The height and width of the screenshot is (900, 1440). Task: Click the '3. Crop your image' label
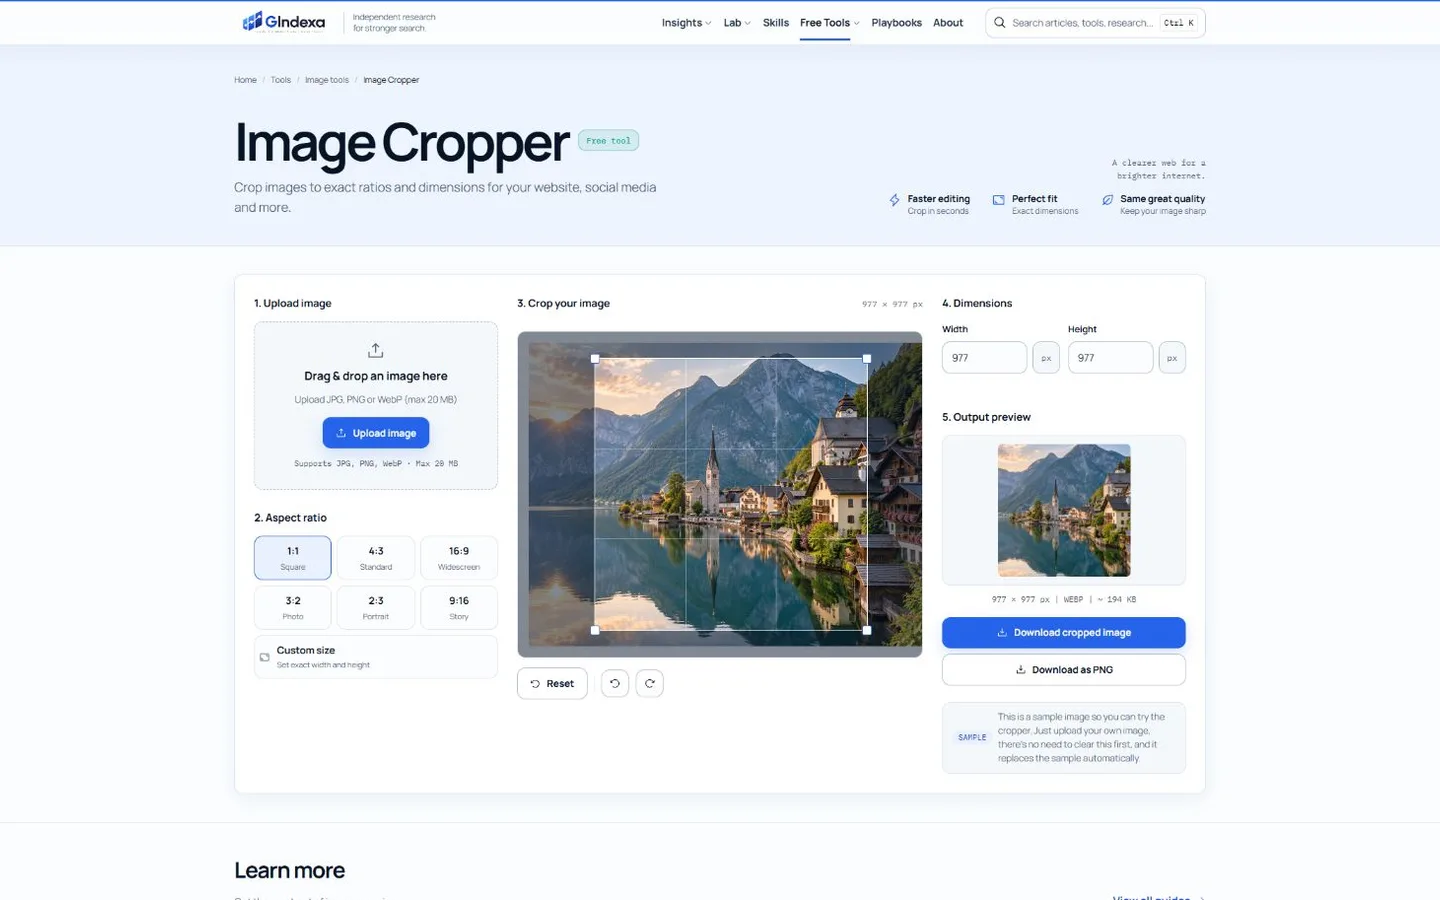563,303
